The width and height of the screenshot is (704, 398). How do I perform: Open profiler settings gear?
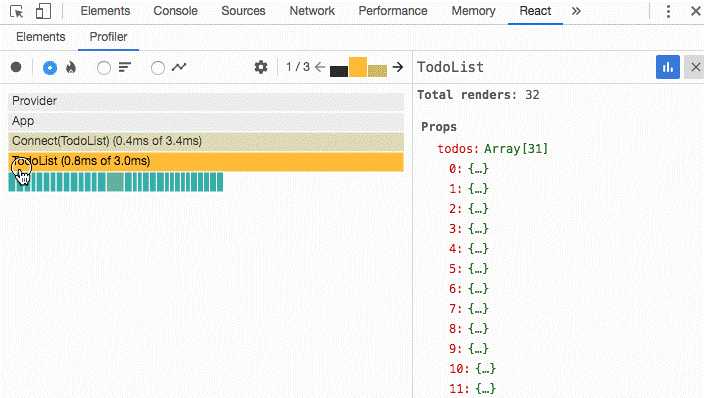261,67
